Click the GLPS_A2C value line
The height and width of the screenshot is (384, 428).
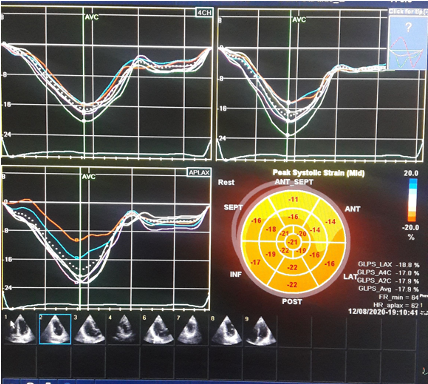coord(388,281)
